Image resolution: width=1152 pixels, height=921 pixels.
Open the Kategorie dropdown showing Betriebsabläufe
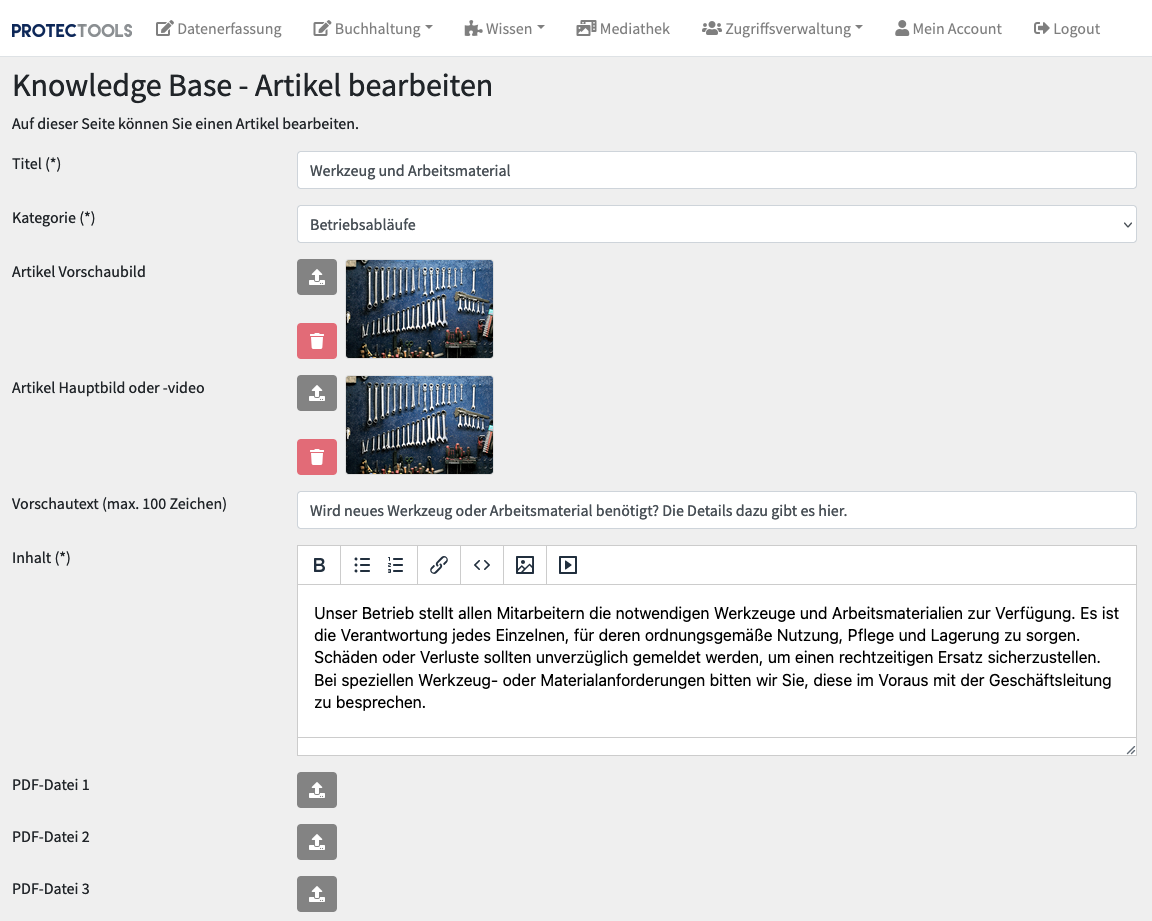pyautogui.click(x=716, y=224)
